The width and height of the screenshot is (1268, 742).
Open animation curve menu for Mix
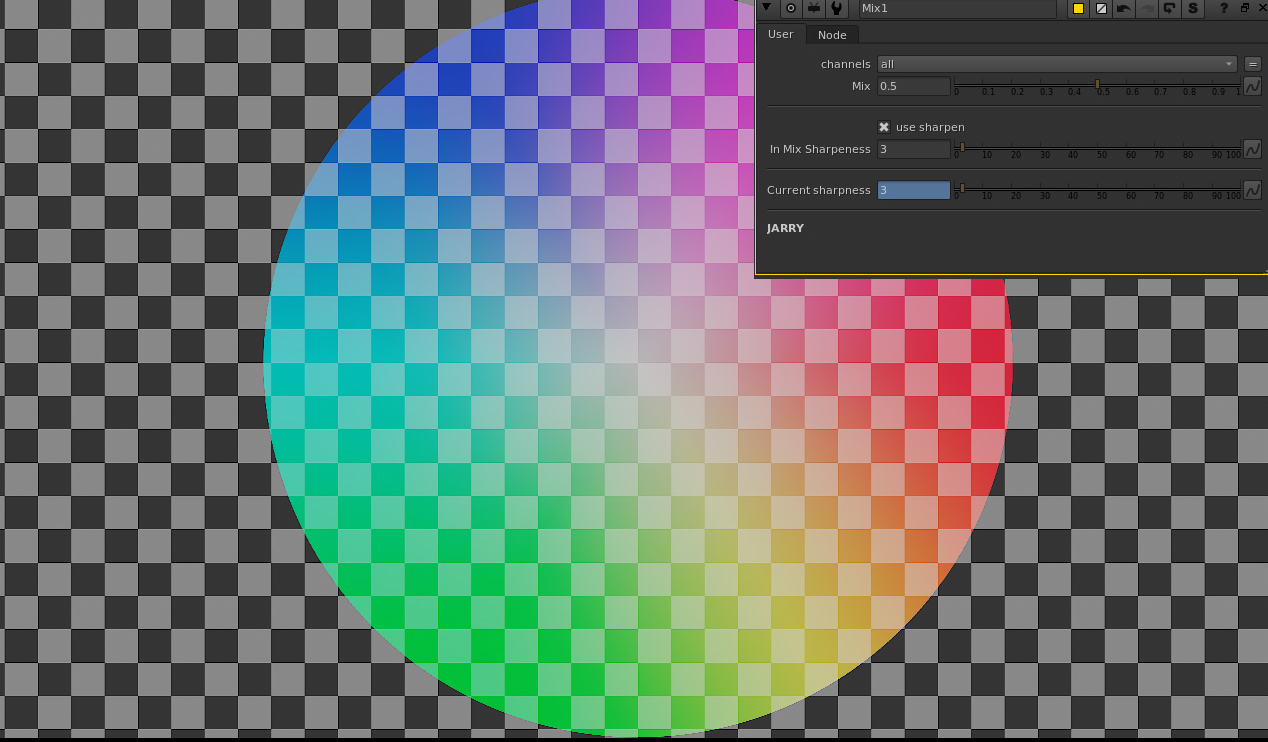pos(1252,87)
